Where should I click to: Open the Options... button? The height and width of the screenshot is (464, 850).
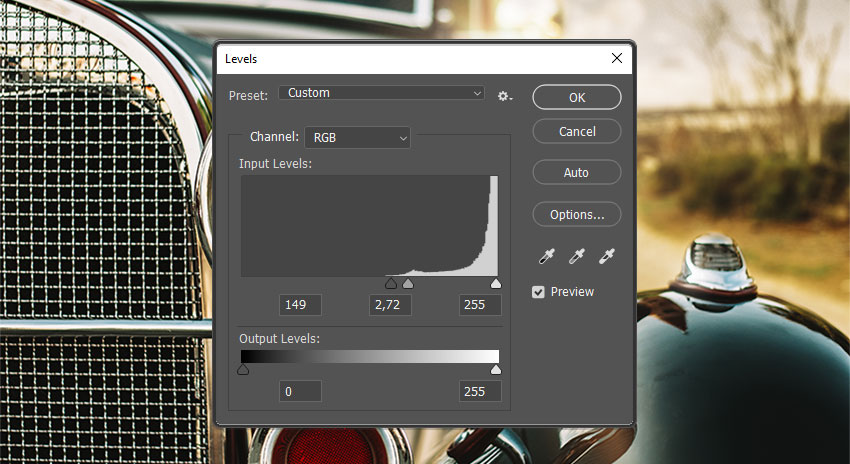pos(577,214)
